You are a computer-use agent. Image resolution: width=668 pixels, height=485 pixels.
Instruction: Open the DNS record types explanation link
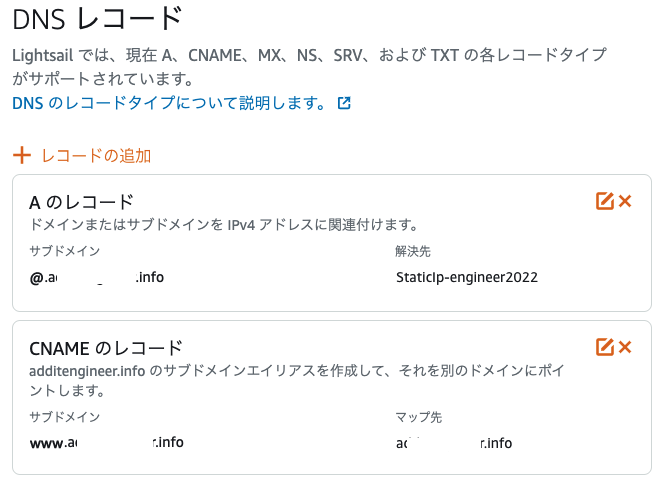[x=169, y=103]
